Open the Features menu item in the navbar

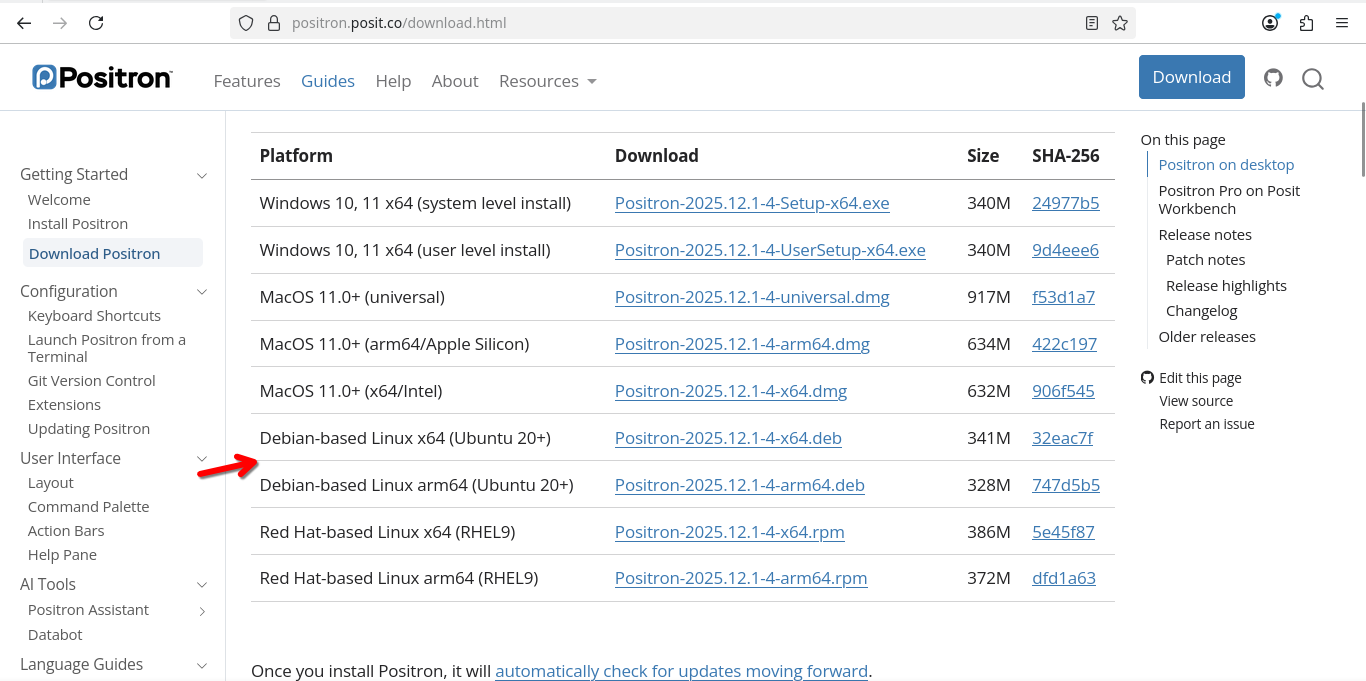[x=247, y=81]
